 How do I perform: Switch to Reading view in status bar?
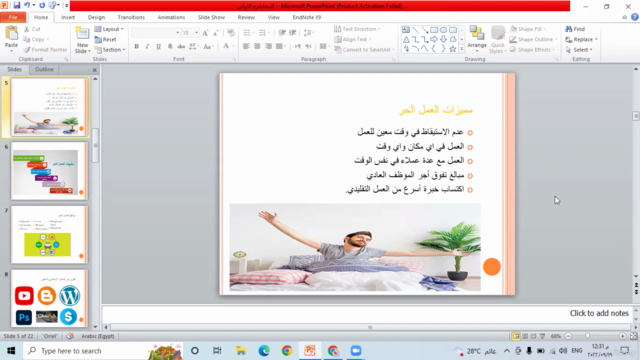(533, 336)
